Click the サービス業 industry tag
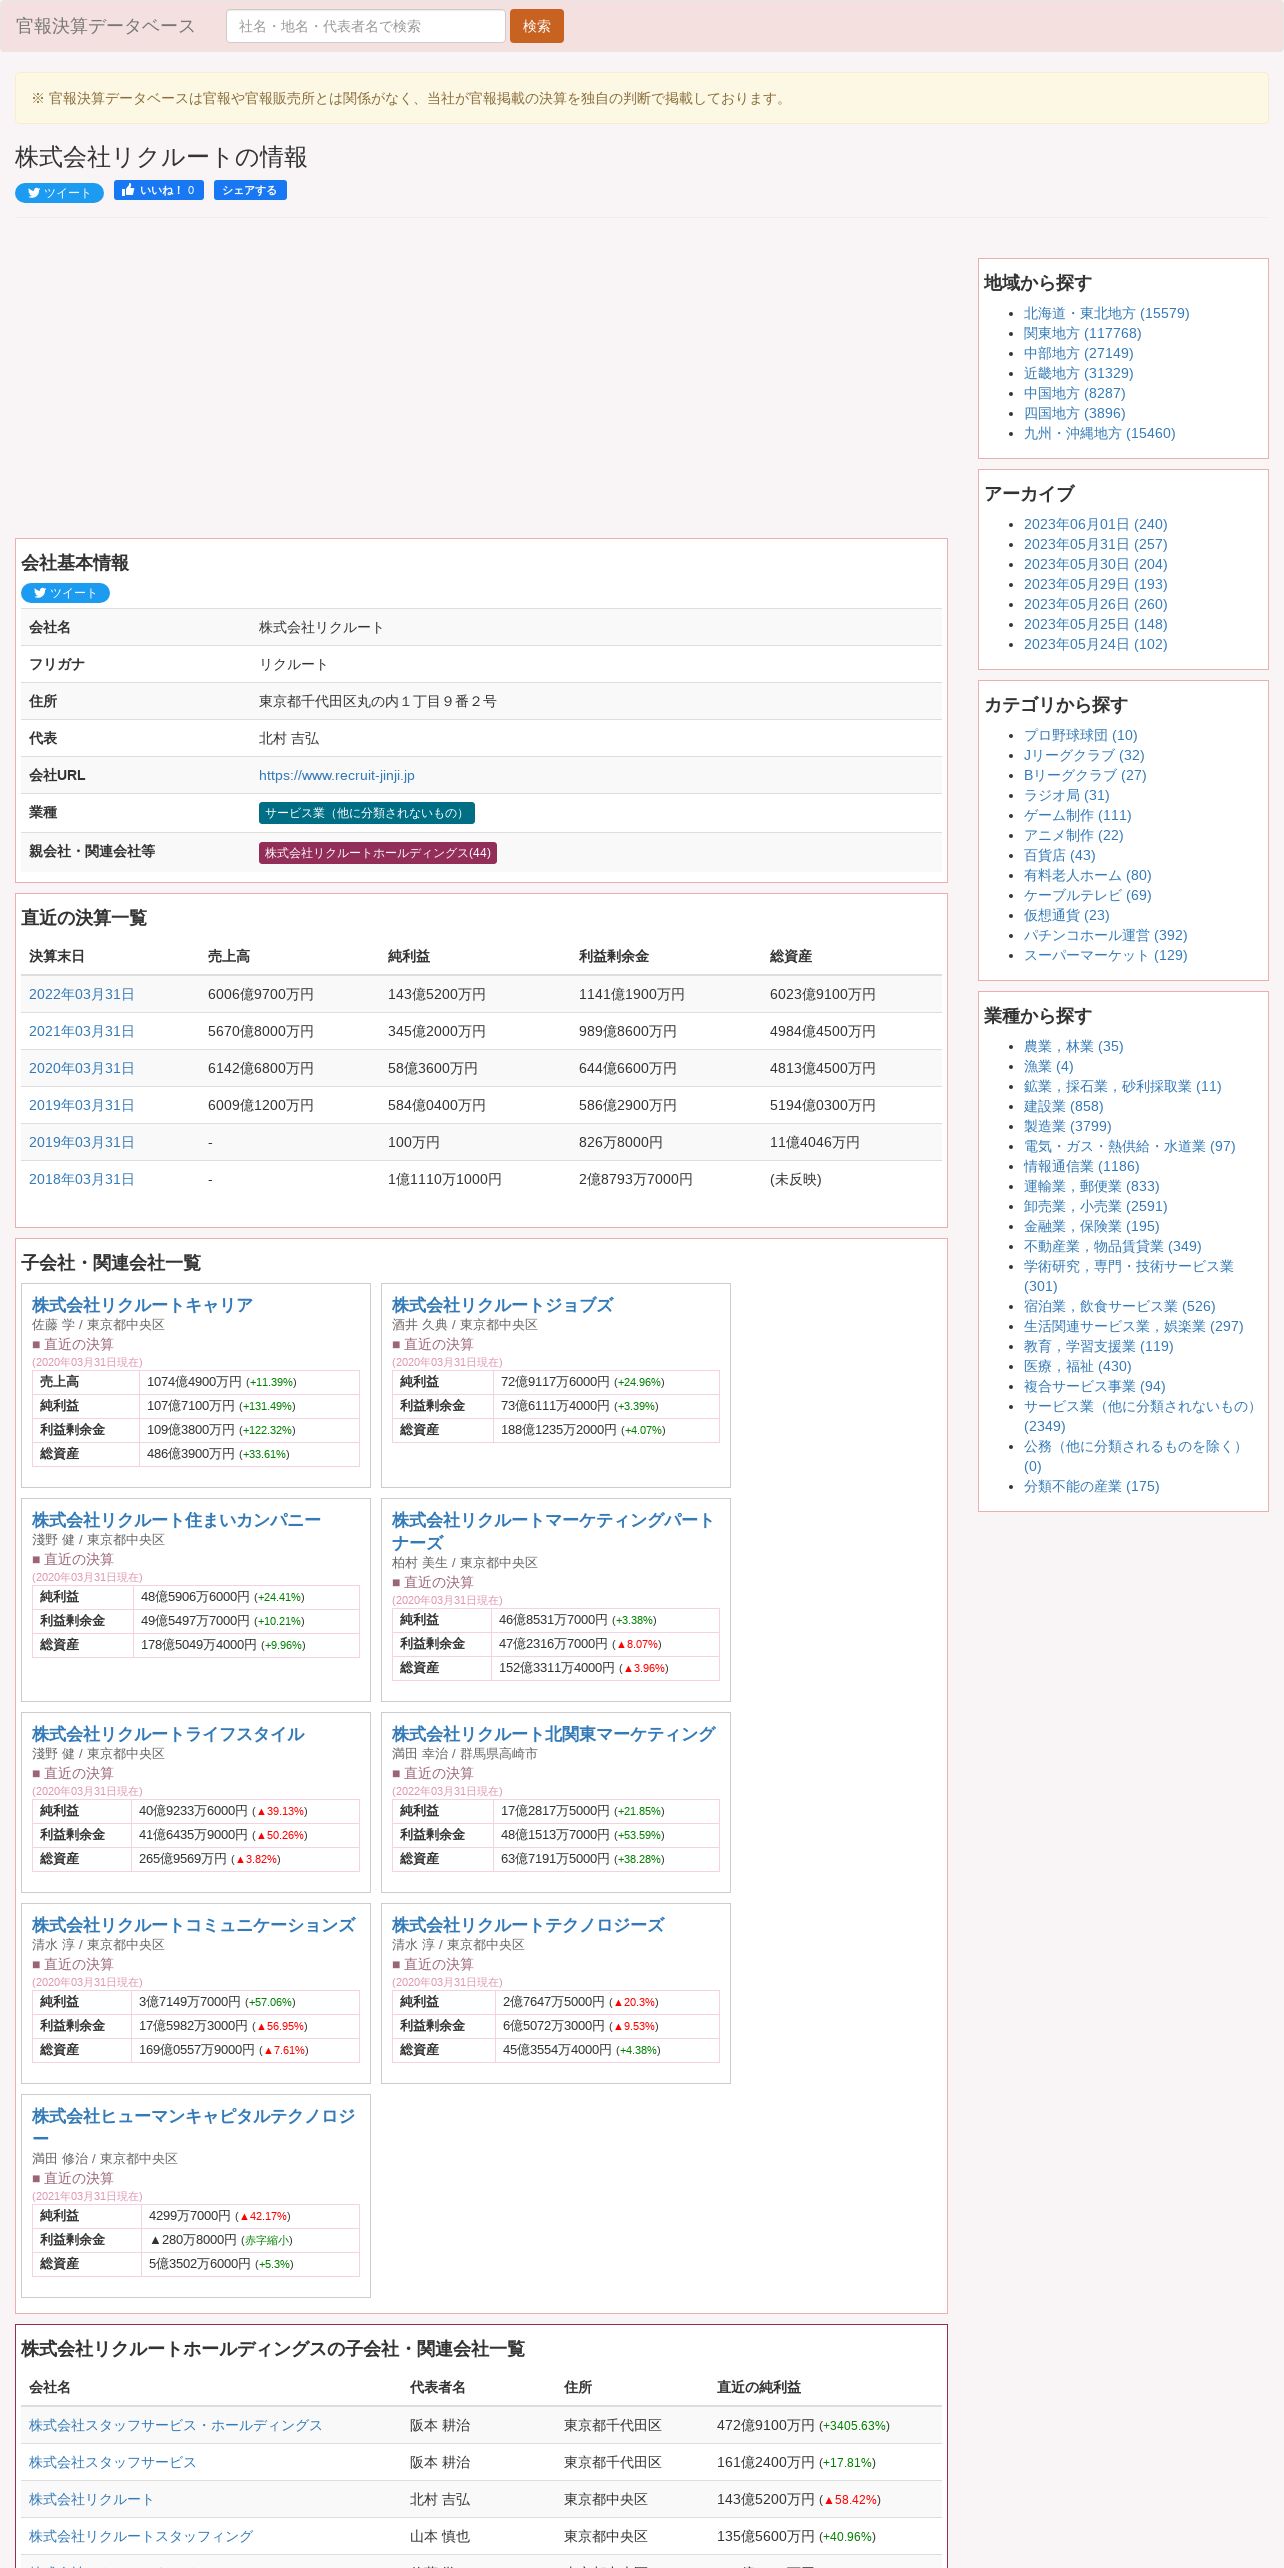1284x2568 pixels. (366, 813)
